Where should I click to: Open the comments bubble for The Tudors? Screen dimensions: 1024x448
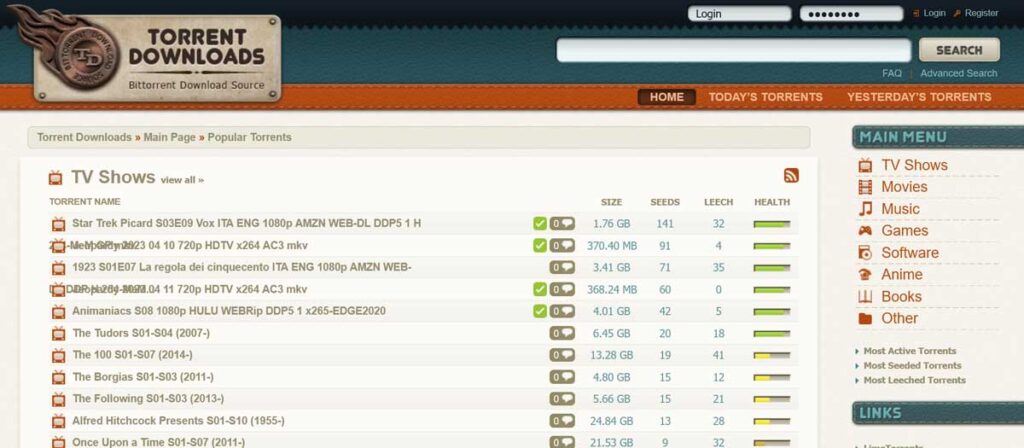562,333
